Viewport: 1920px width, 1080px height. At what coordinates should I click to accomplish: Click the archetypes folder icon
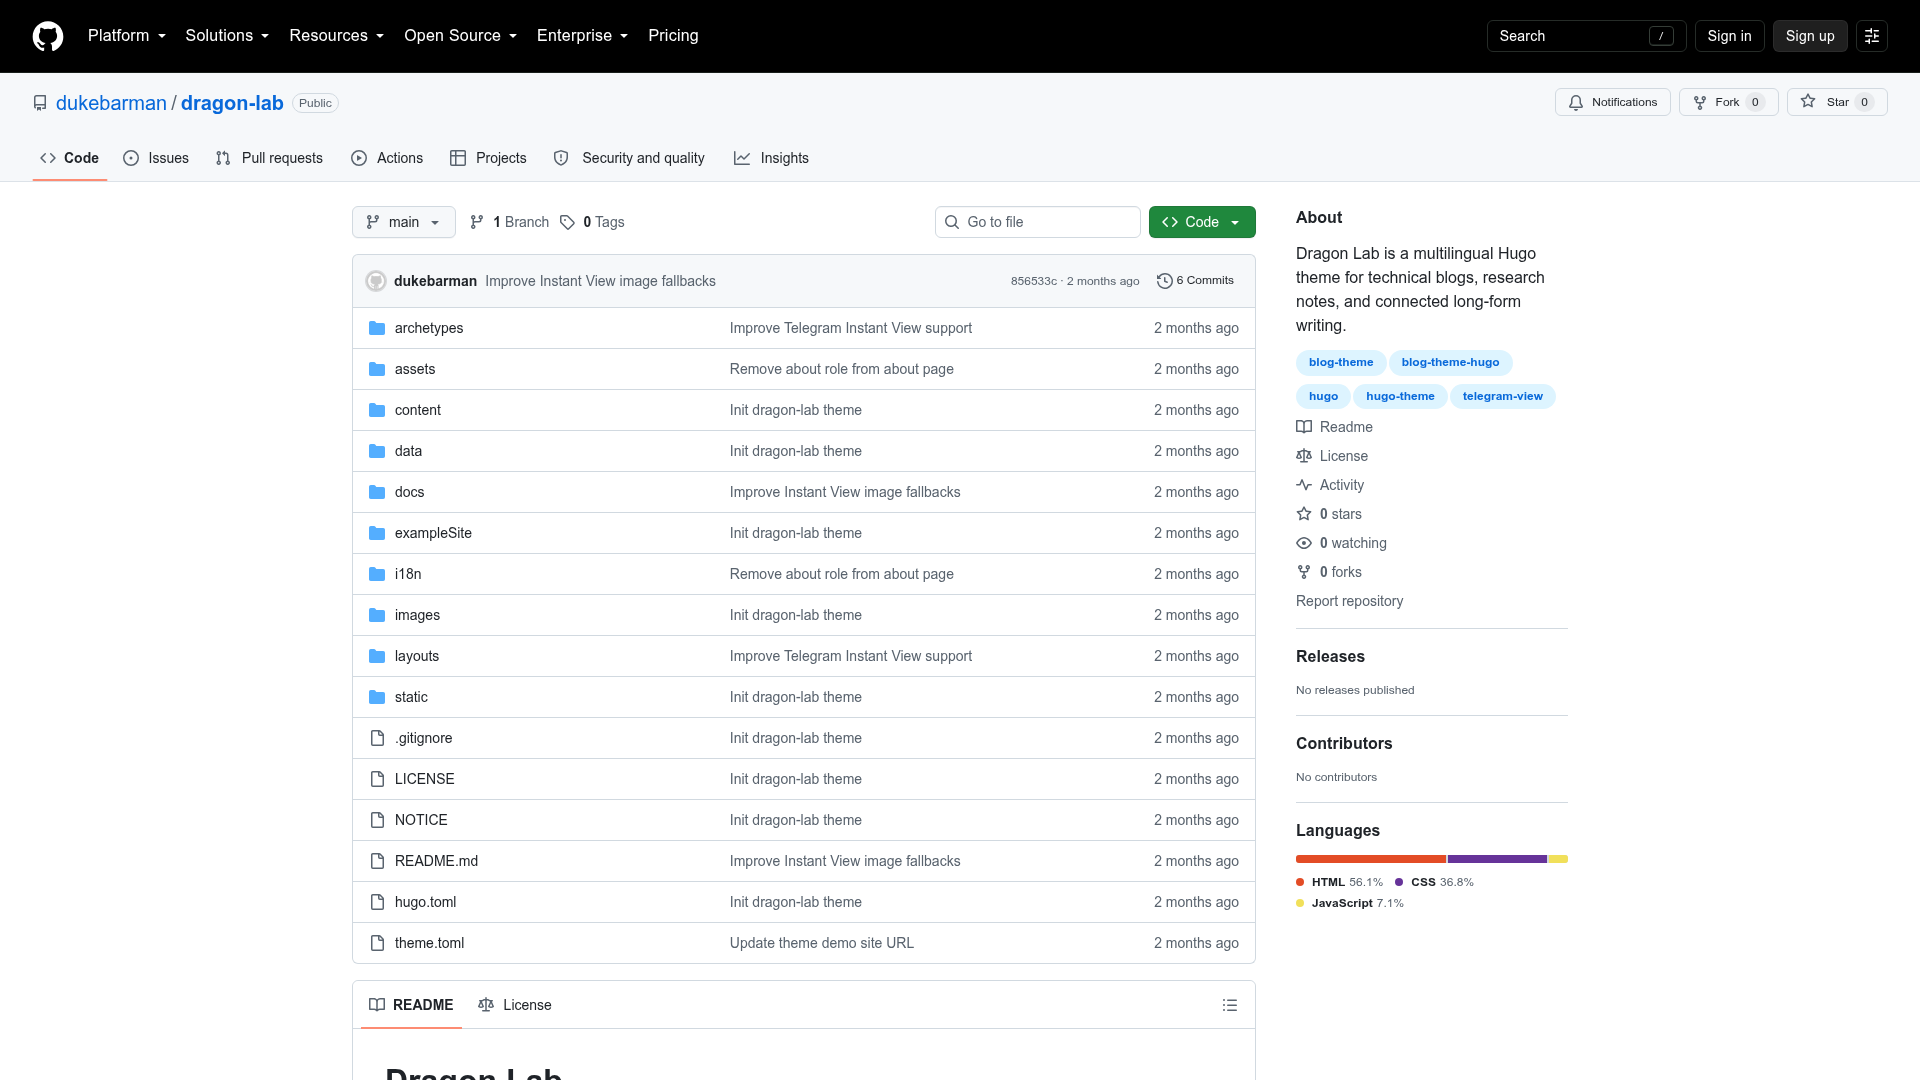[x=377, y=328]
